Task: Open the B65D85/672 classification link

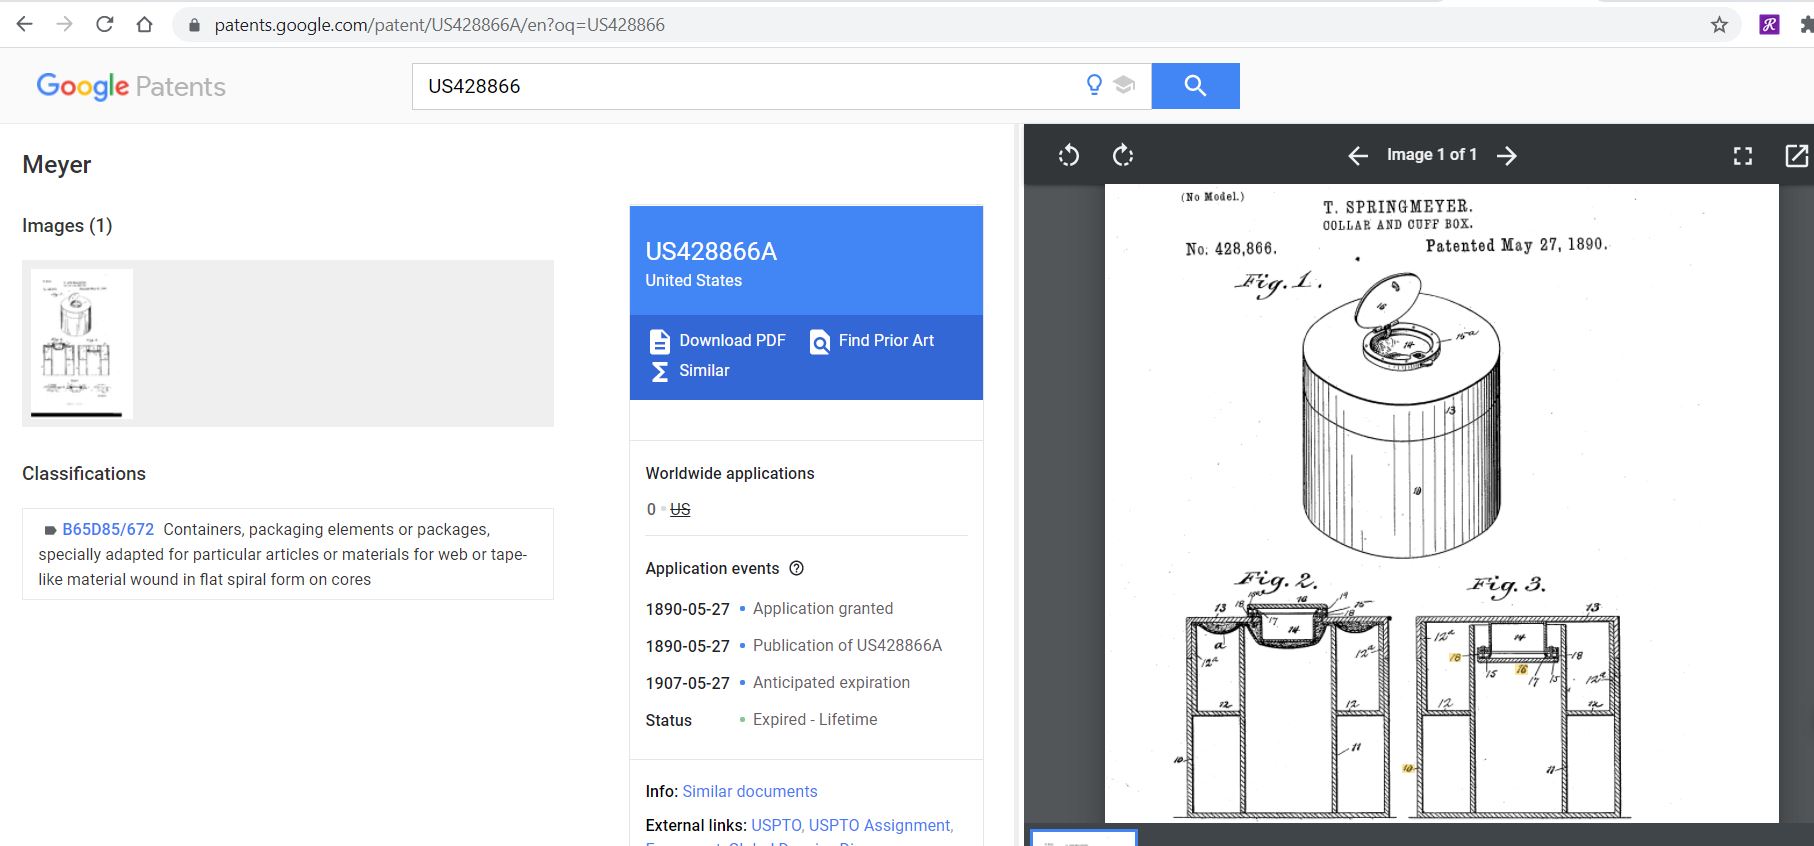Action: click(x=108, y=529)
